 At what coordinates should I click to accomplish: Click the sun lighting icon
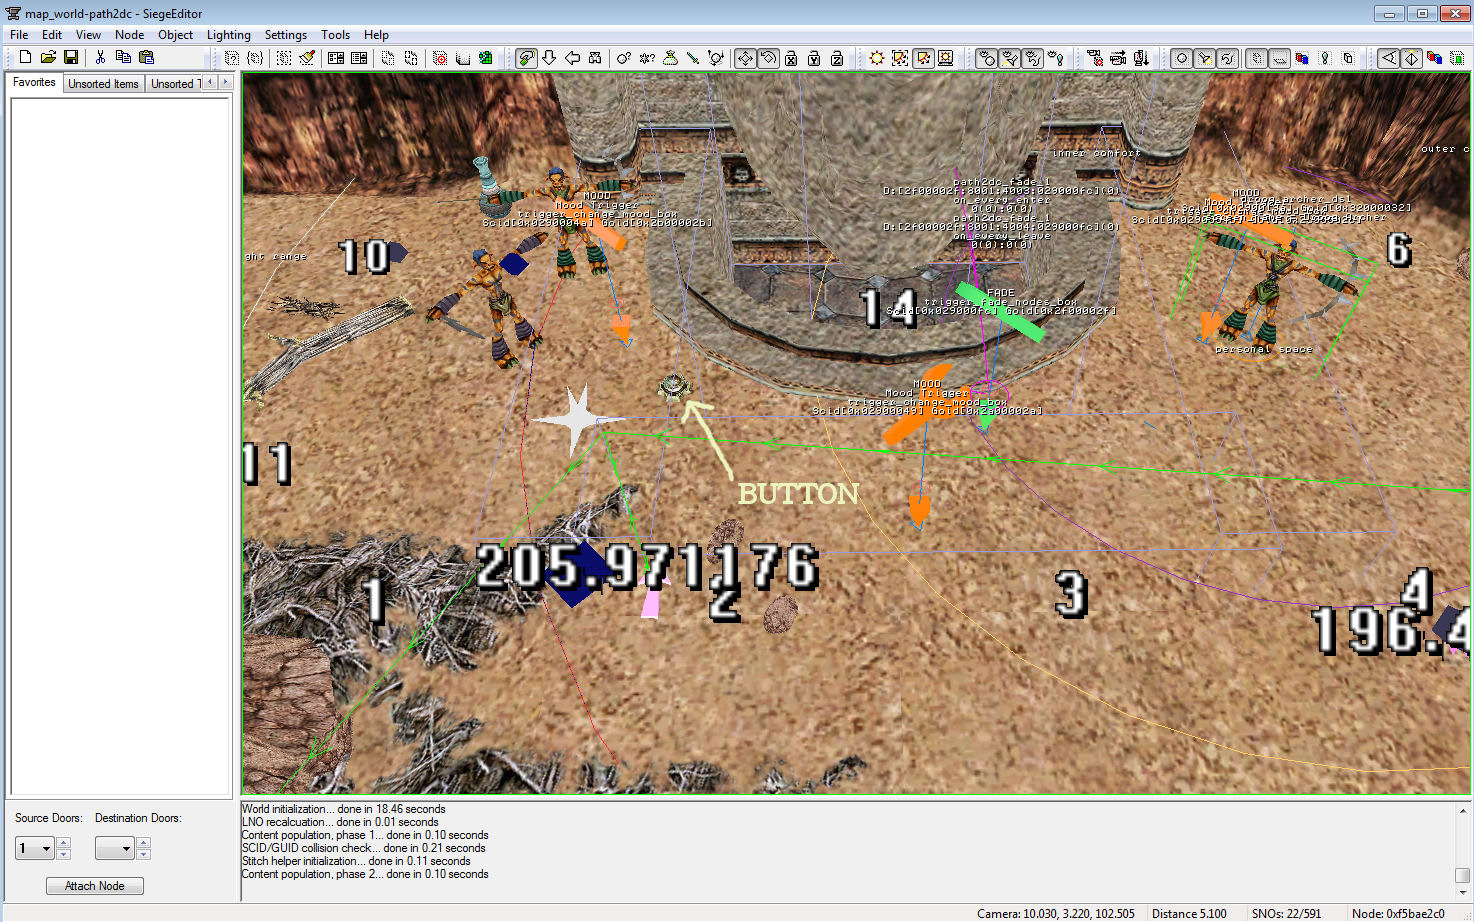(x=876, y=58)
